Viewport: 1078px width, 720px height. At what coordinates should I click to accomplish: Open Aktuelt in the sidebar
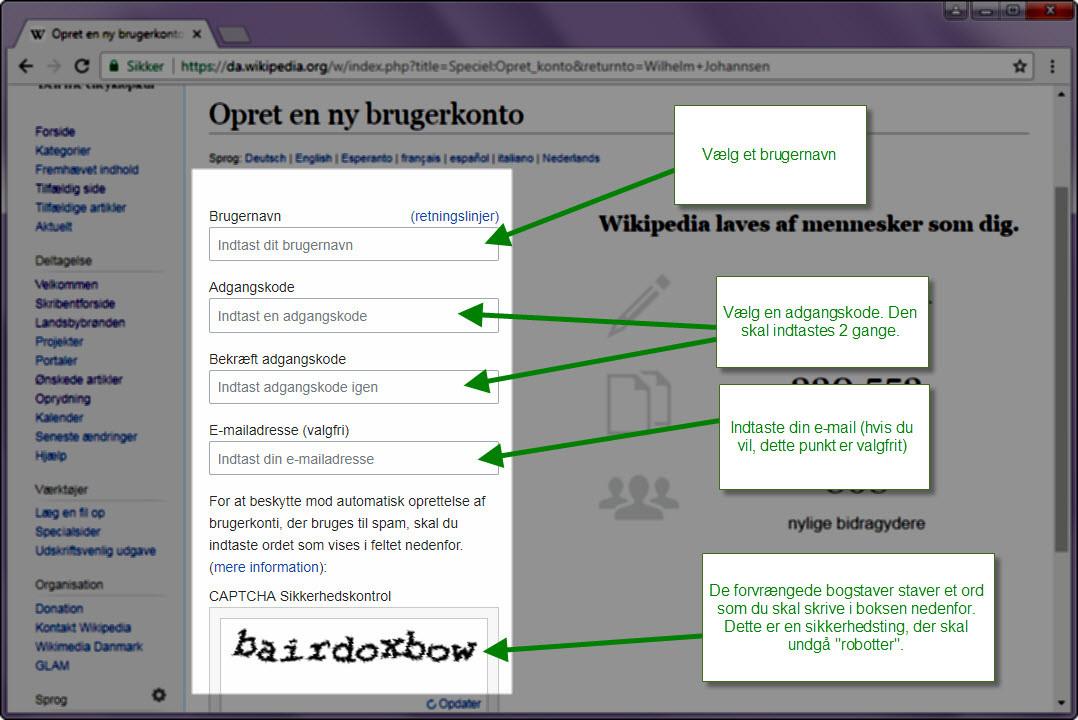coord(54,226)
